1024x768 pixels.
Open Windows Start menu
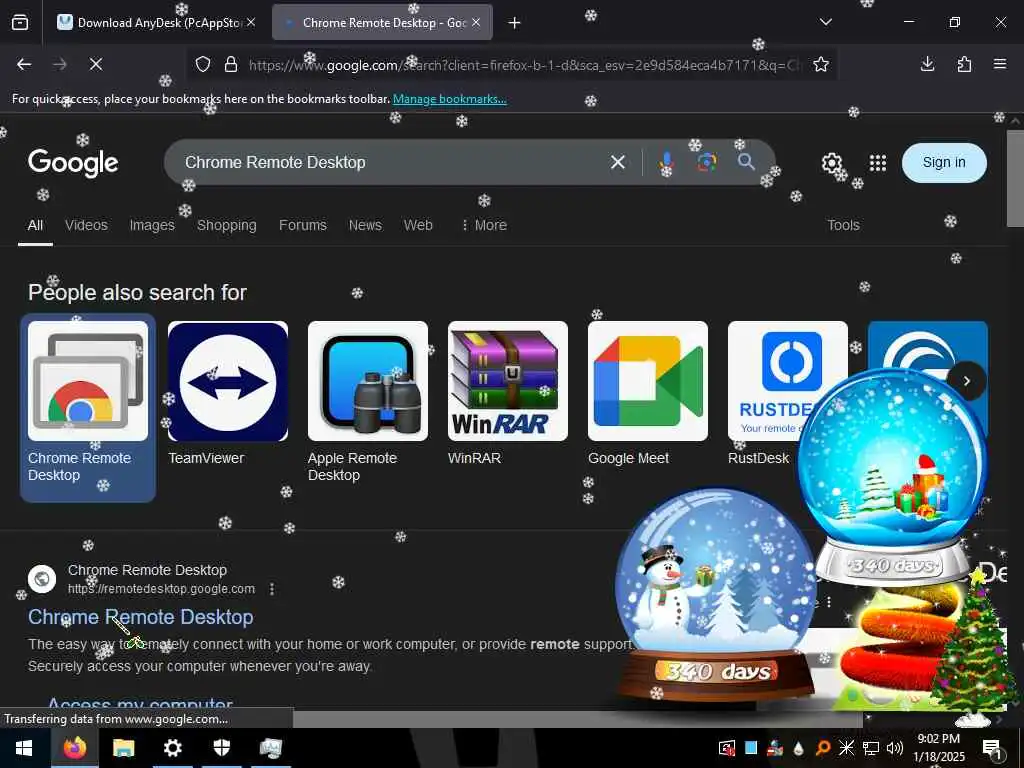coord(24,748)
